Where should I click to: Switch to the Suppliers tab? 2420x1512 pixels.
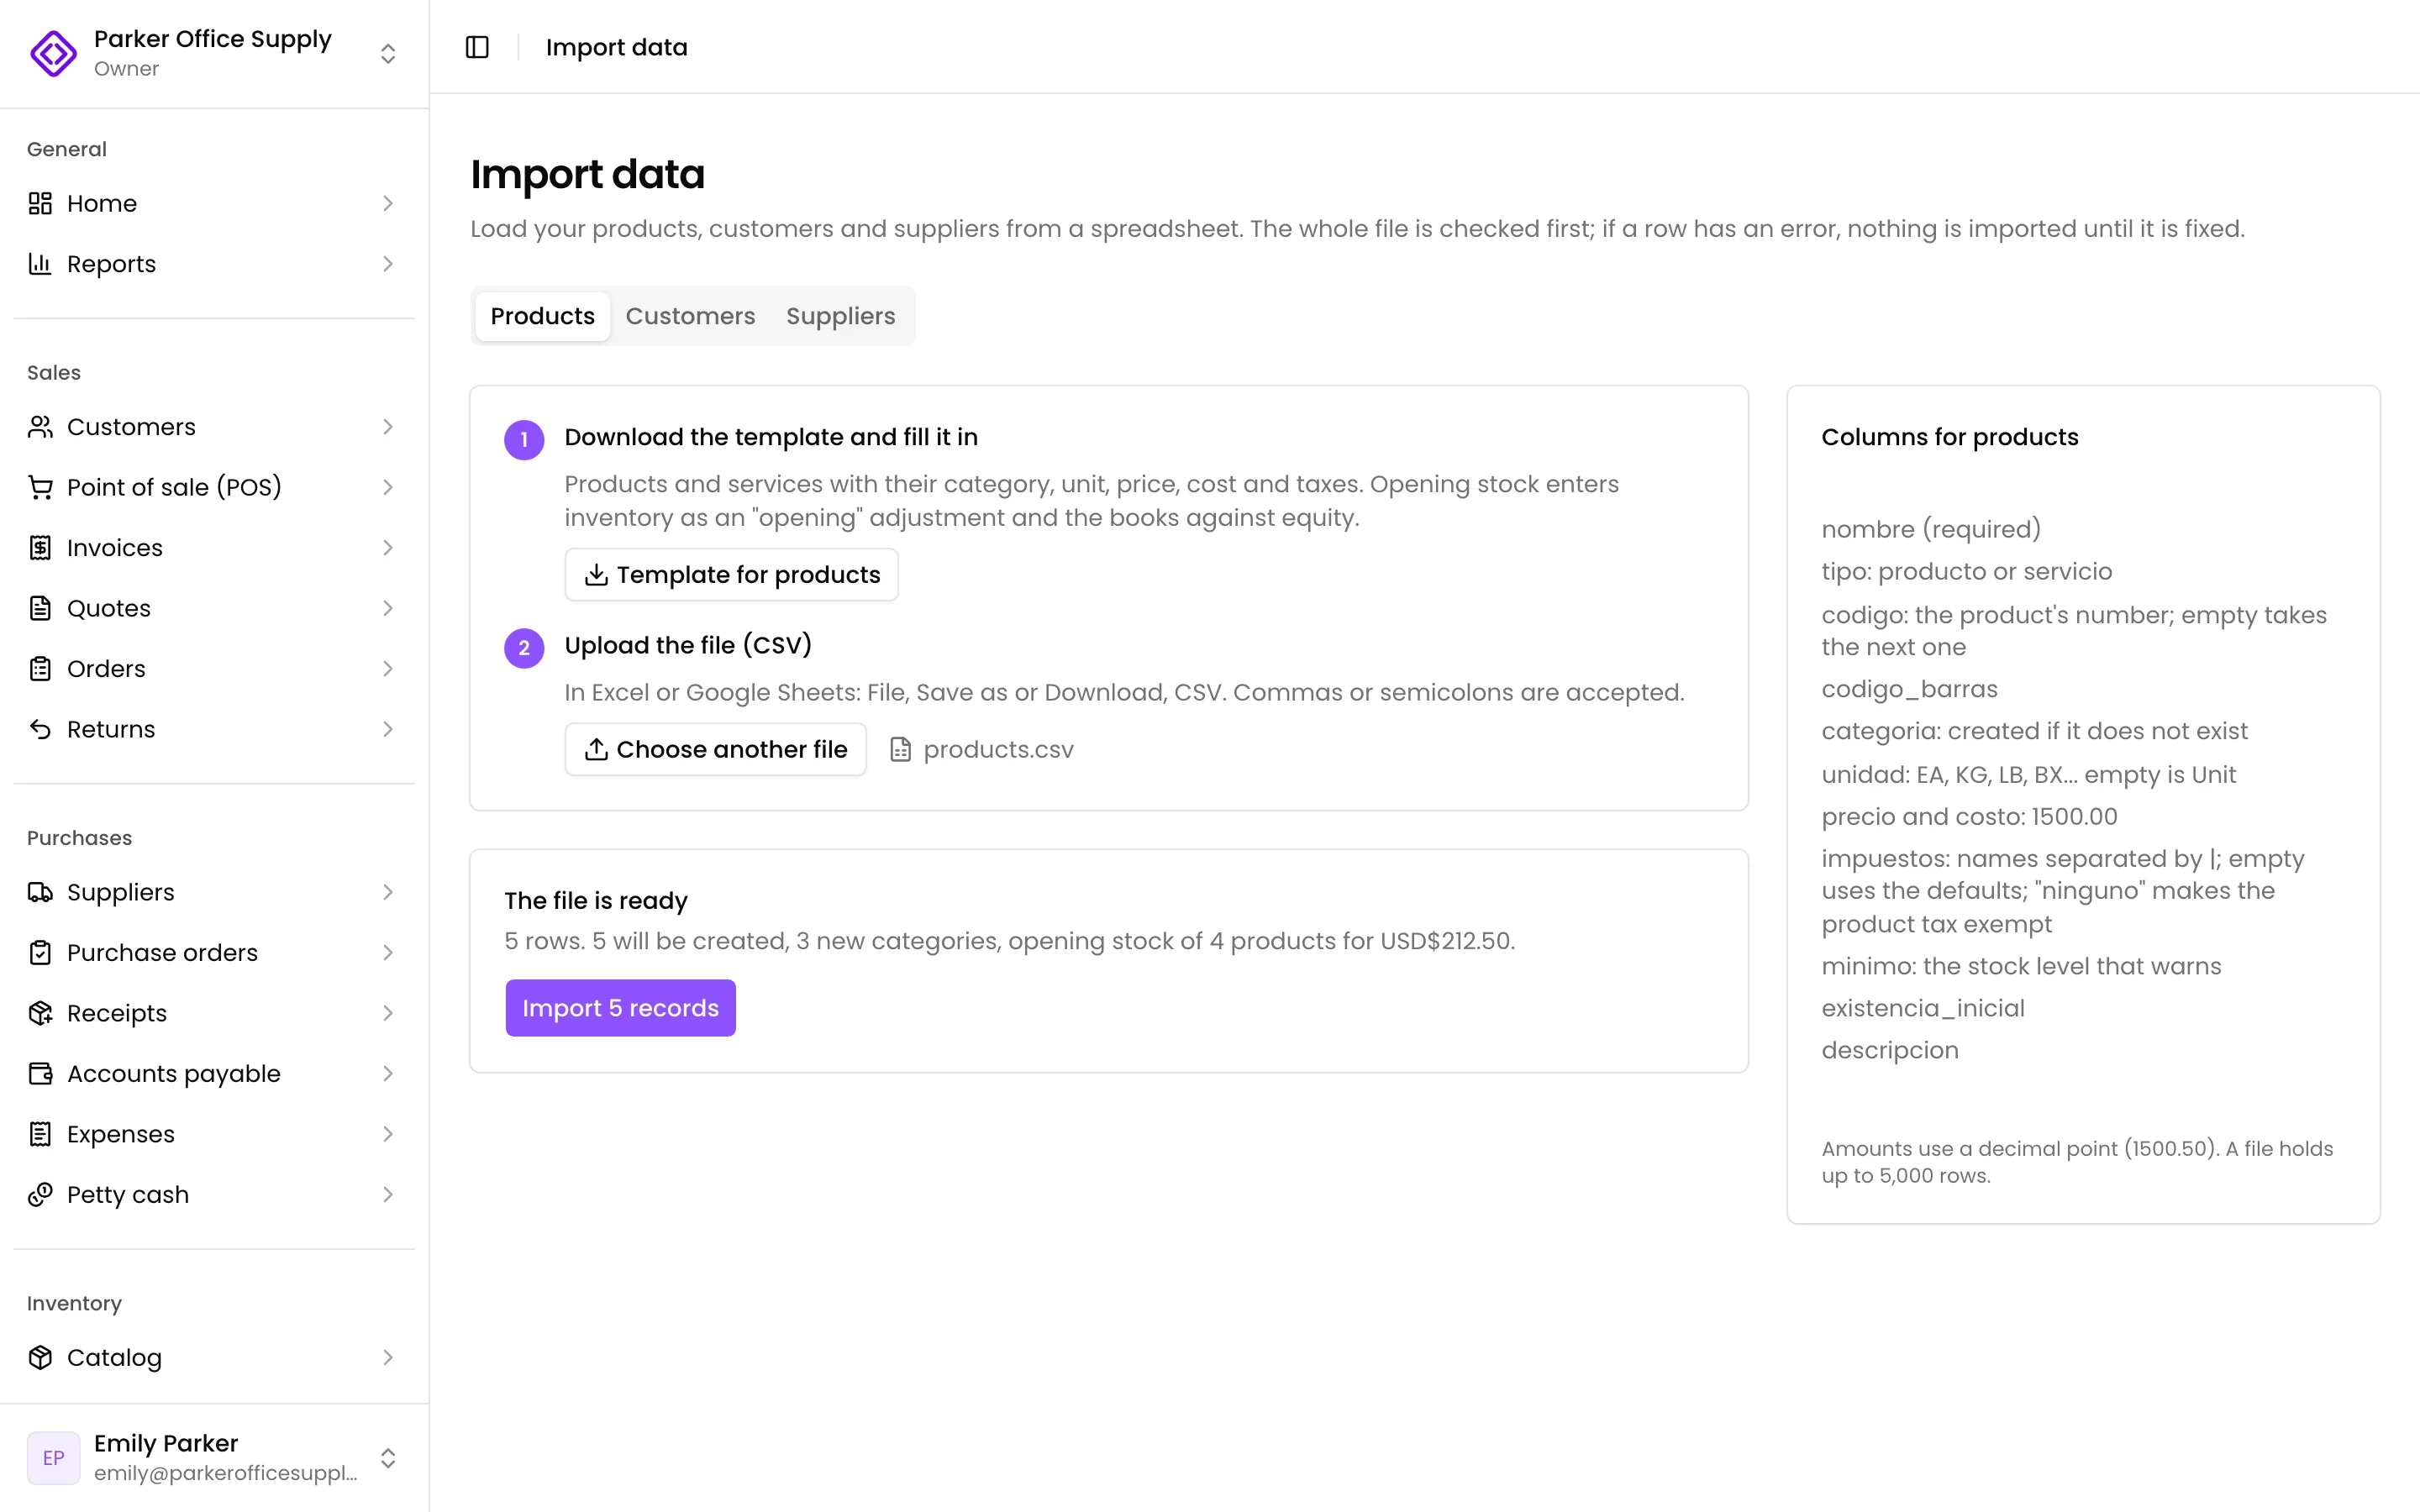tap(840, 316)
